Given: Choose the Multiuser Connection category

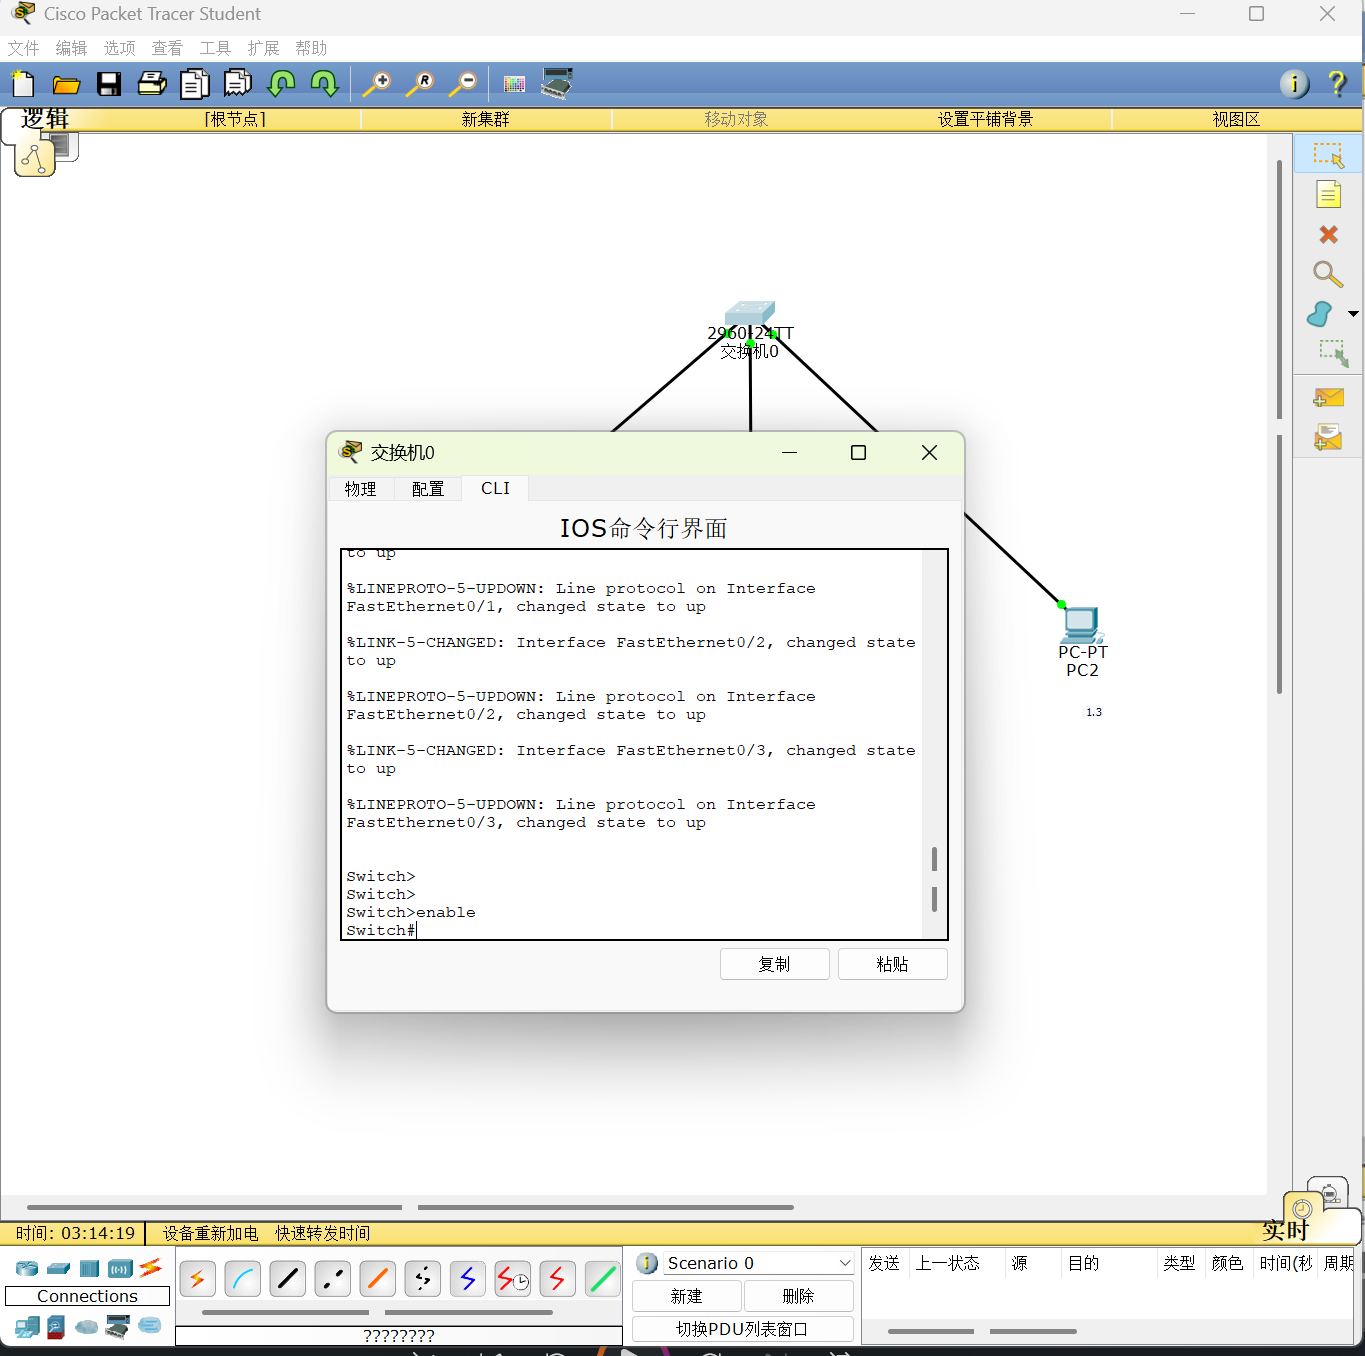Looking at the screenshot, I should 150,1326.
